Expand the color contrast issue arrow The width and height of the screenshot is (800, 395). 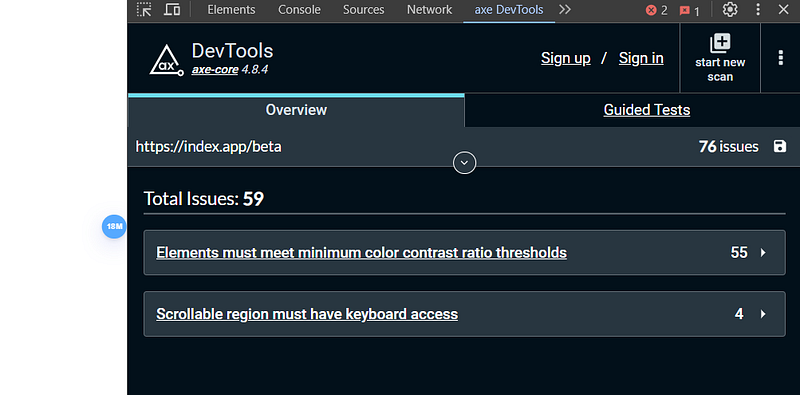click(763, 253)
